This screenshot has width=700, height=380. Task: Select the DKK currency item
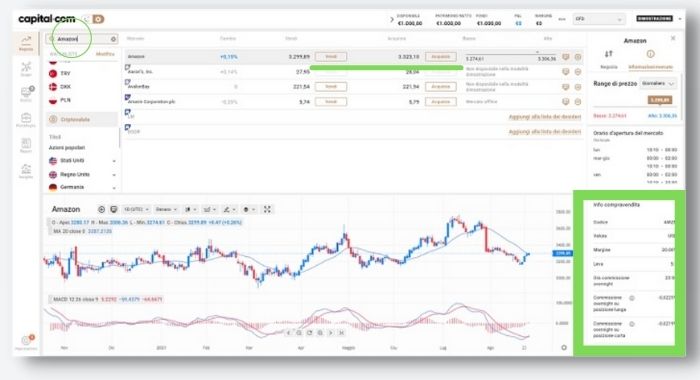coord(60,87)
